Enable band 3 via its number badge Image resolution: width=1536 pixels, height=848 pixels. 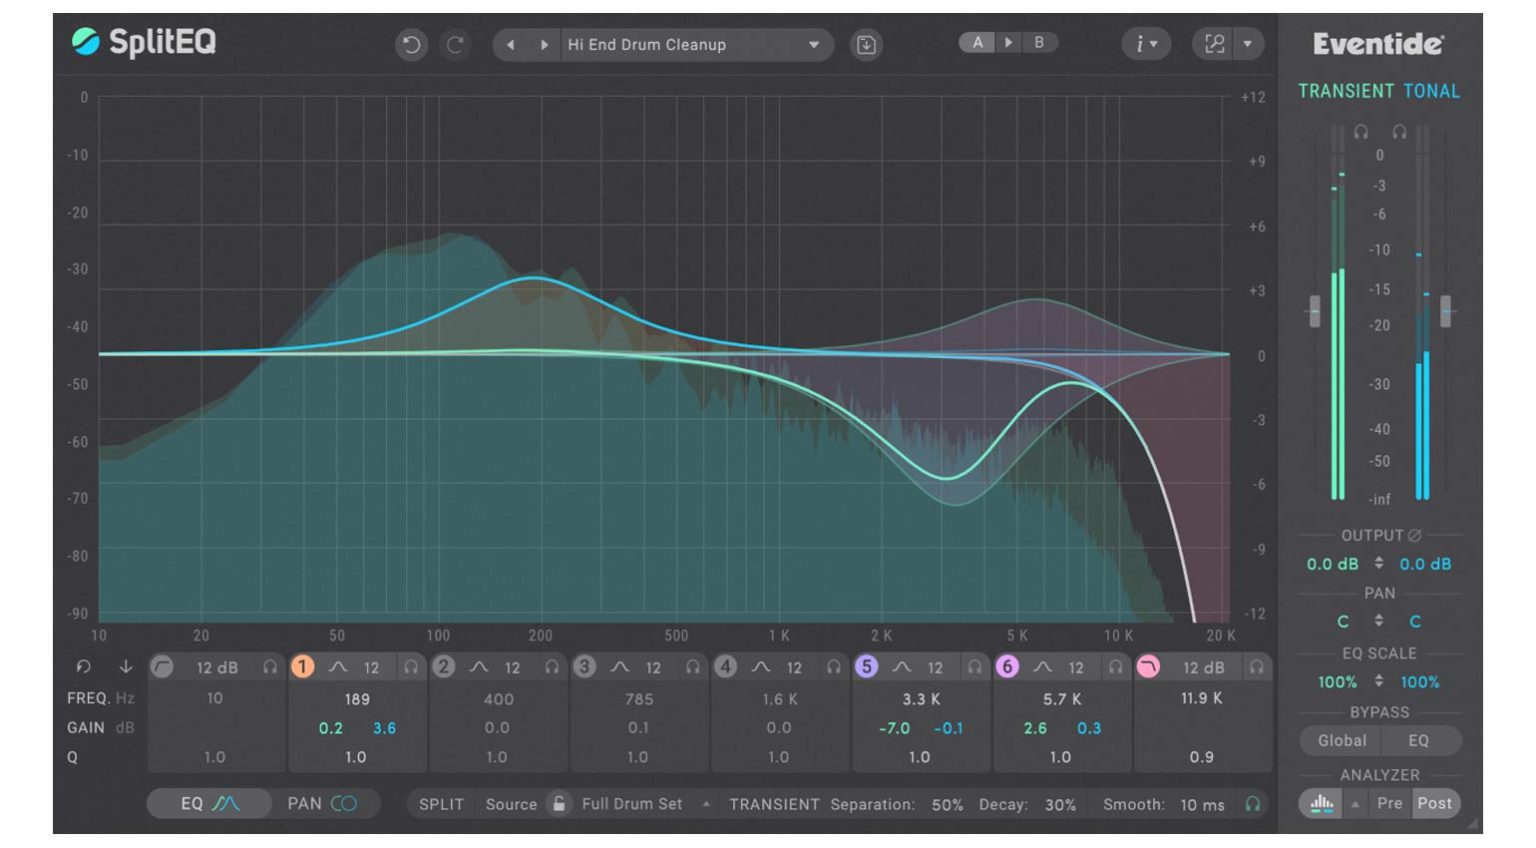585,667
